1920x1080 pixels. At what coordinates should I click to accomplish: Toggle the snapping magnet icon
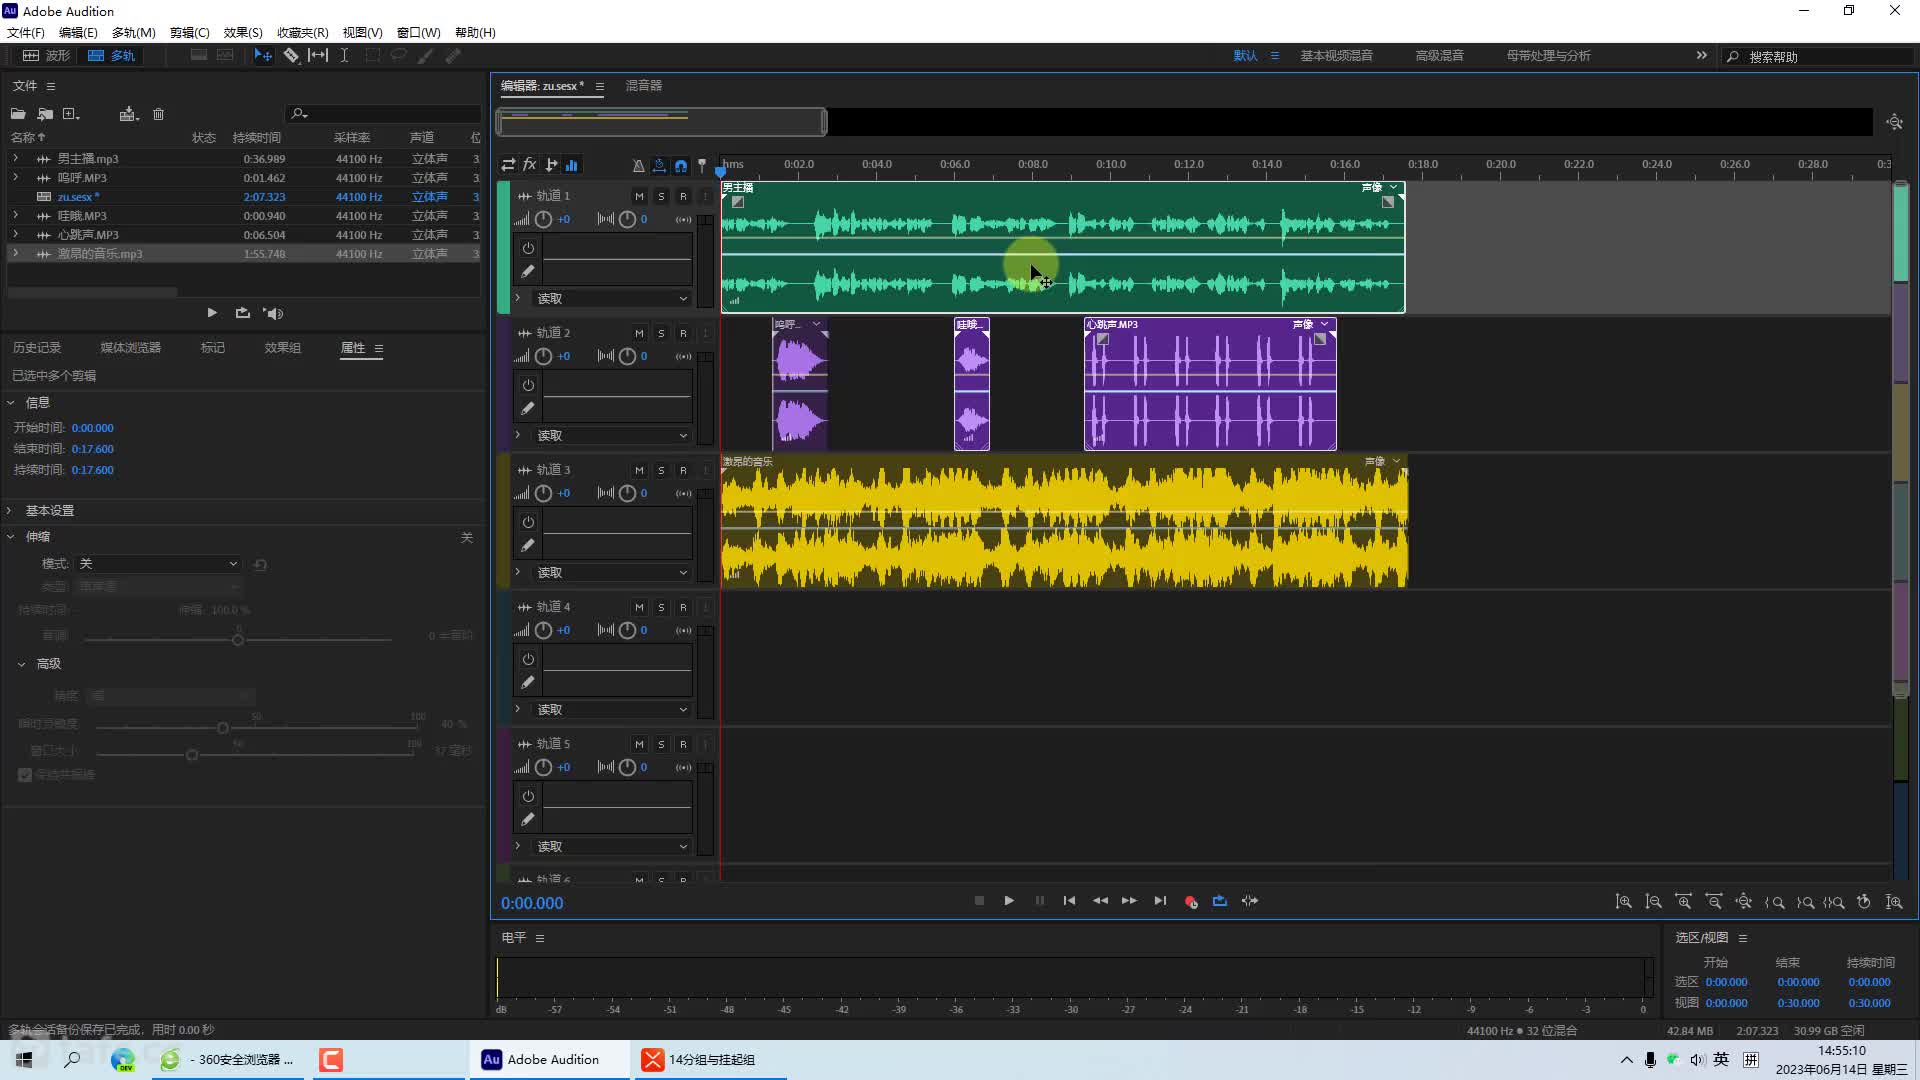coord(681,165)
